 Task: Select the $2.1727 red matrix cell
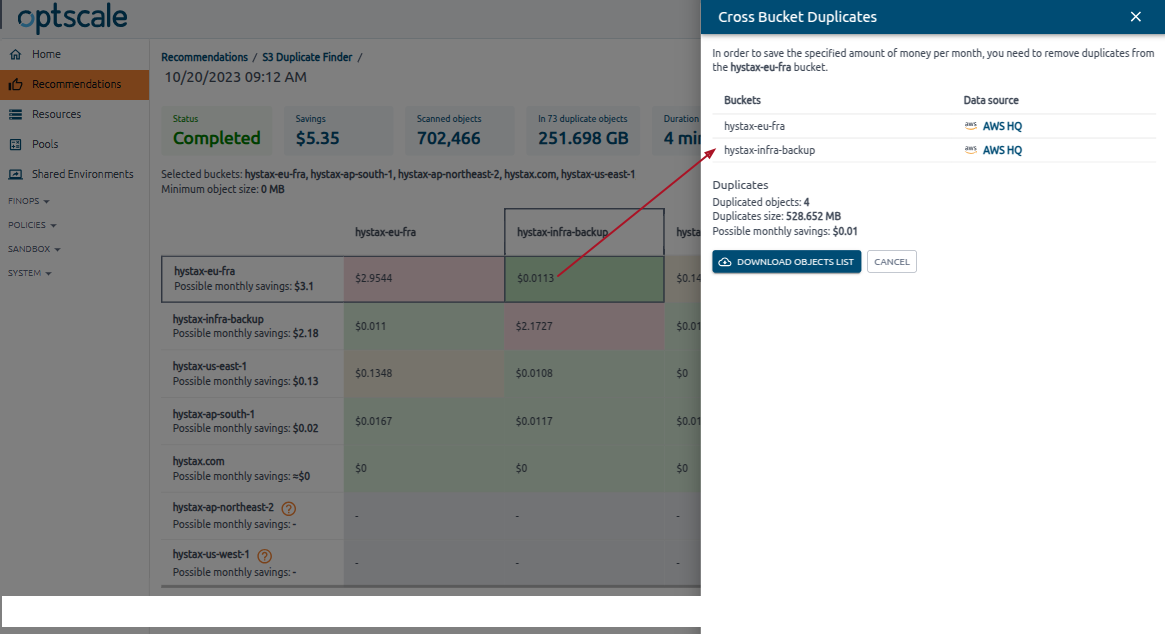coord(584,326)
